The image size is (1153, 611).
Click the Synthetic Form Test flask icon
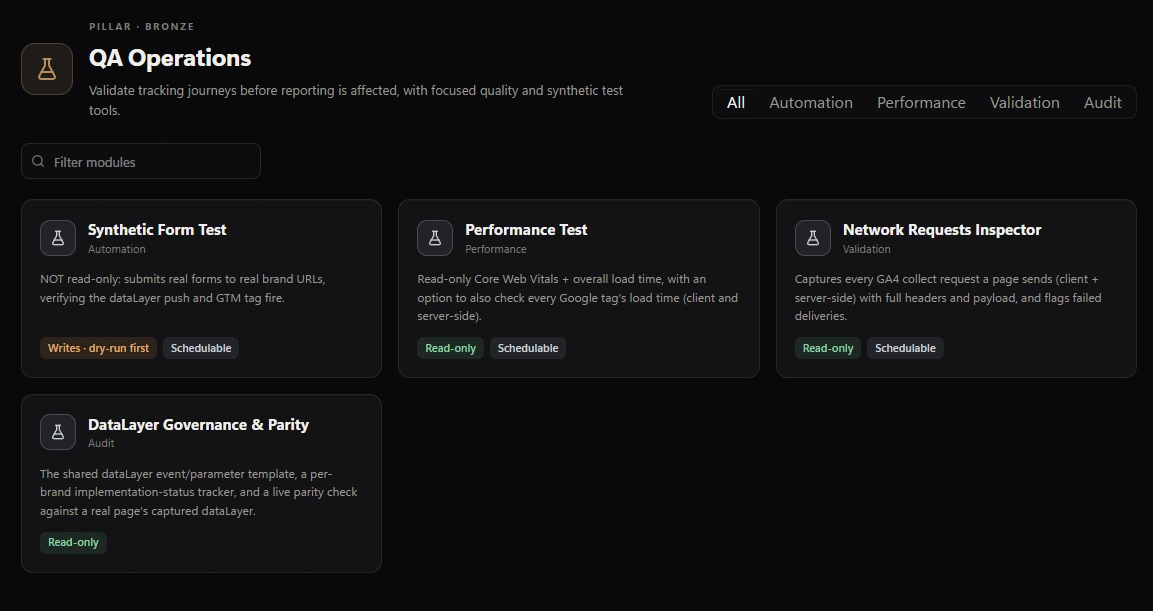click(58, 238)
